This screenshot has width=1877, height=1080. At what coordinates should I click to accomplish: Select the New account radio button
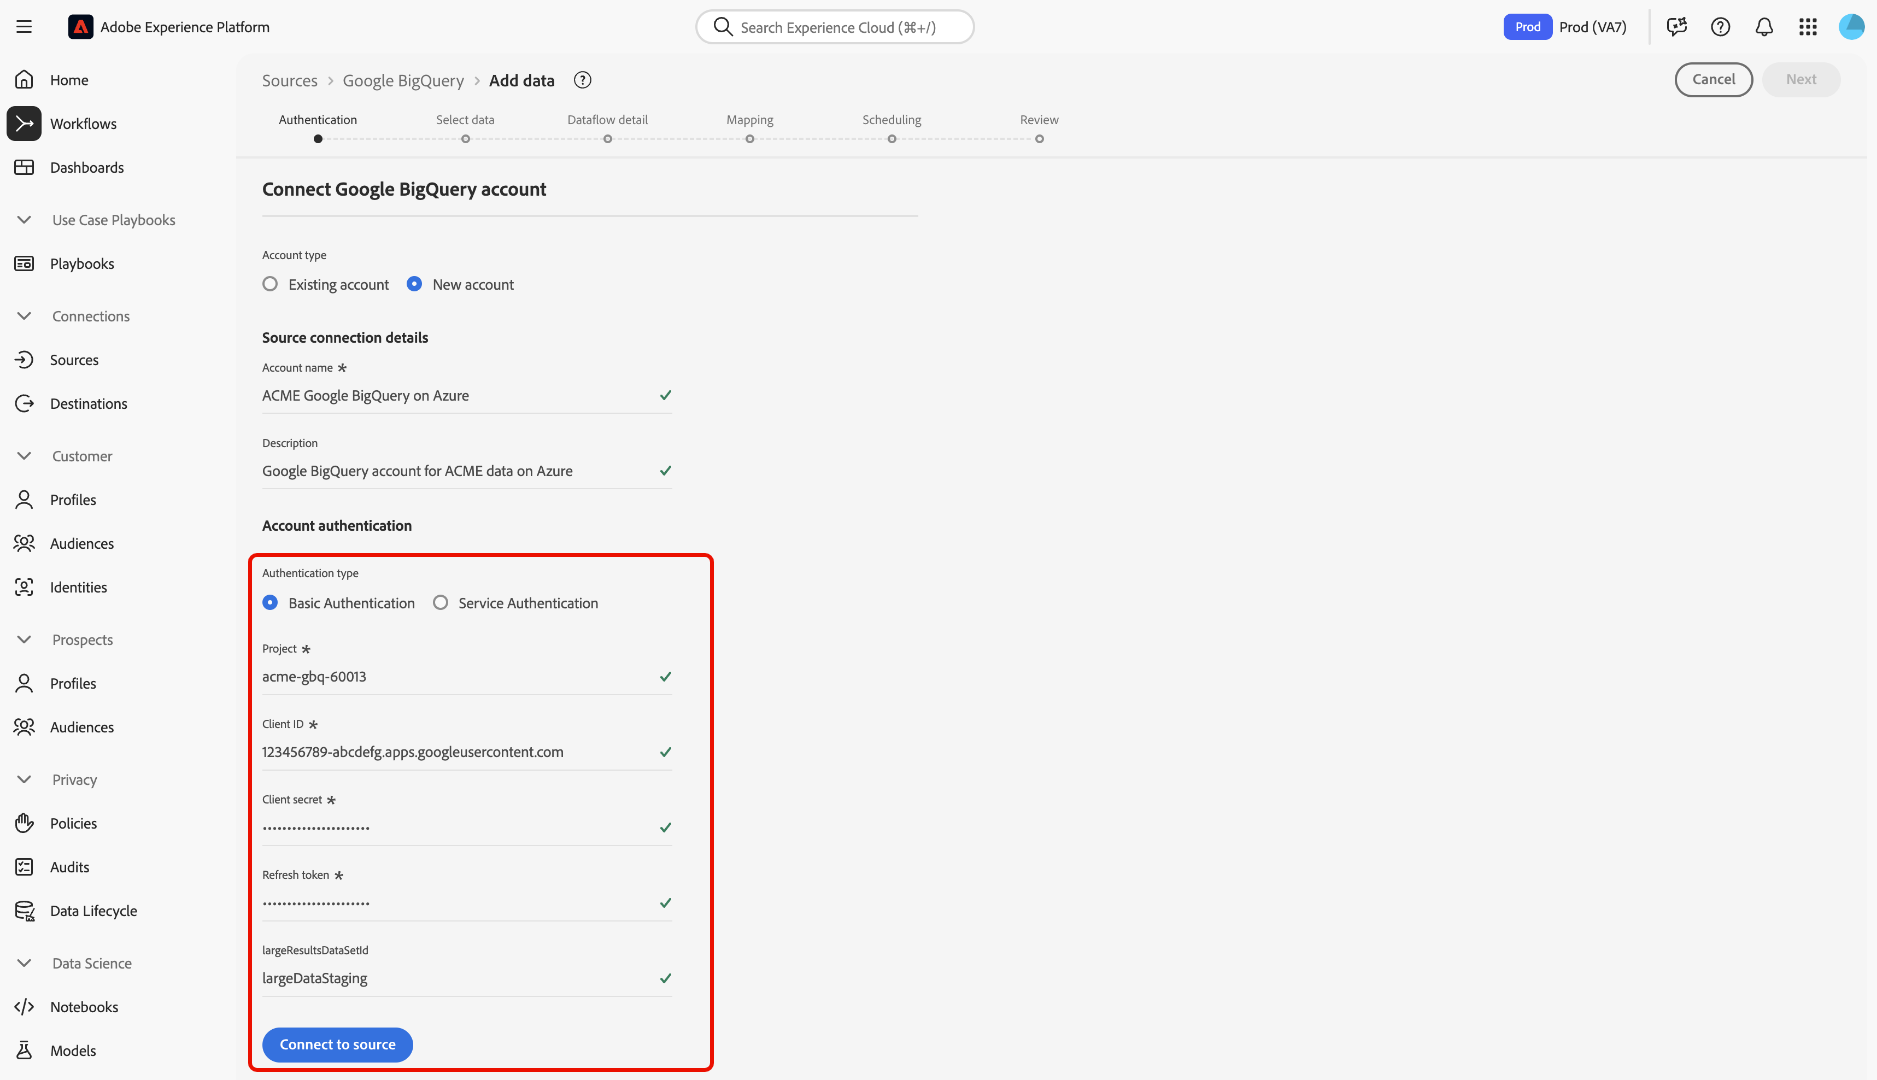pyautogui.click(x=414, y=284)
